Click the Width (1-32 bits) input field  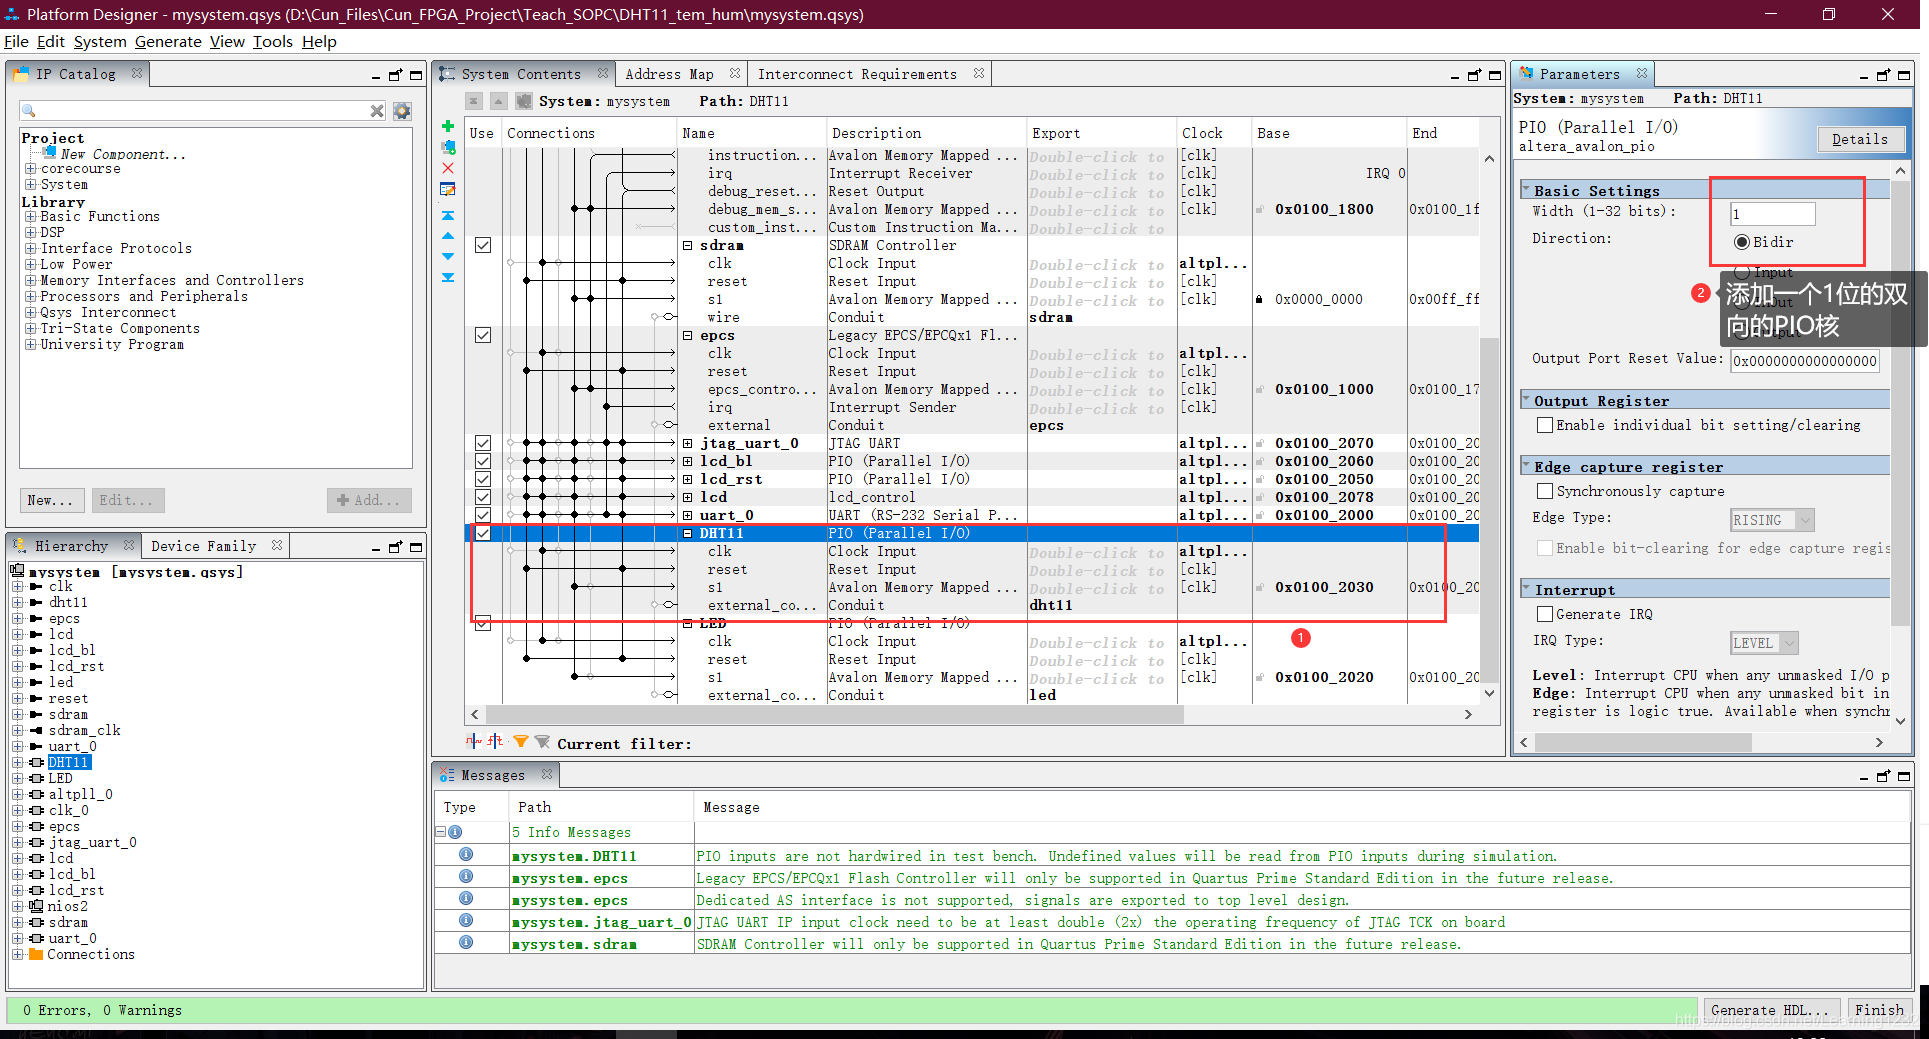pyautogui.click(x=1772, y=213)
